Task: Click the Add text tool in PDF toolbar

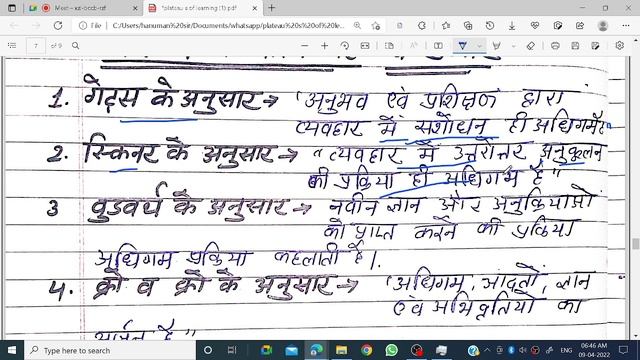Action: point(438,46)
